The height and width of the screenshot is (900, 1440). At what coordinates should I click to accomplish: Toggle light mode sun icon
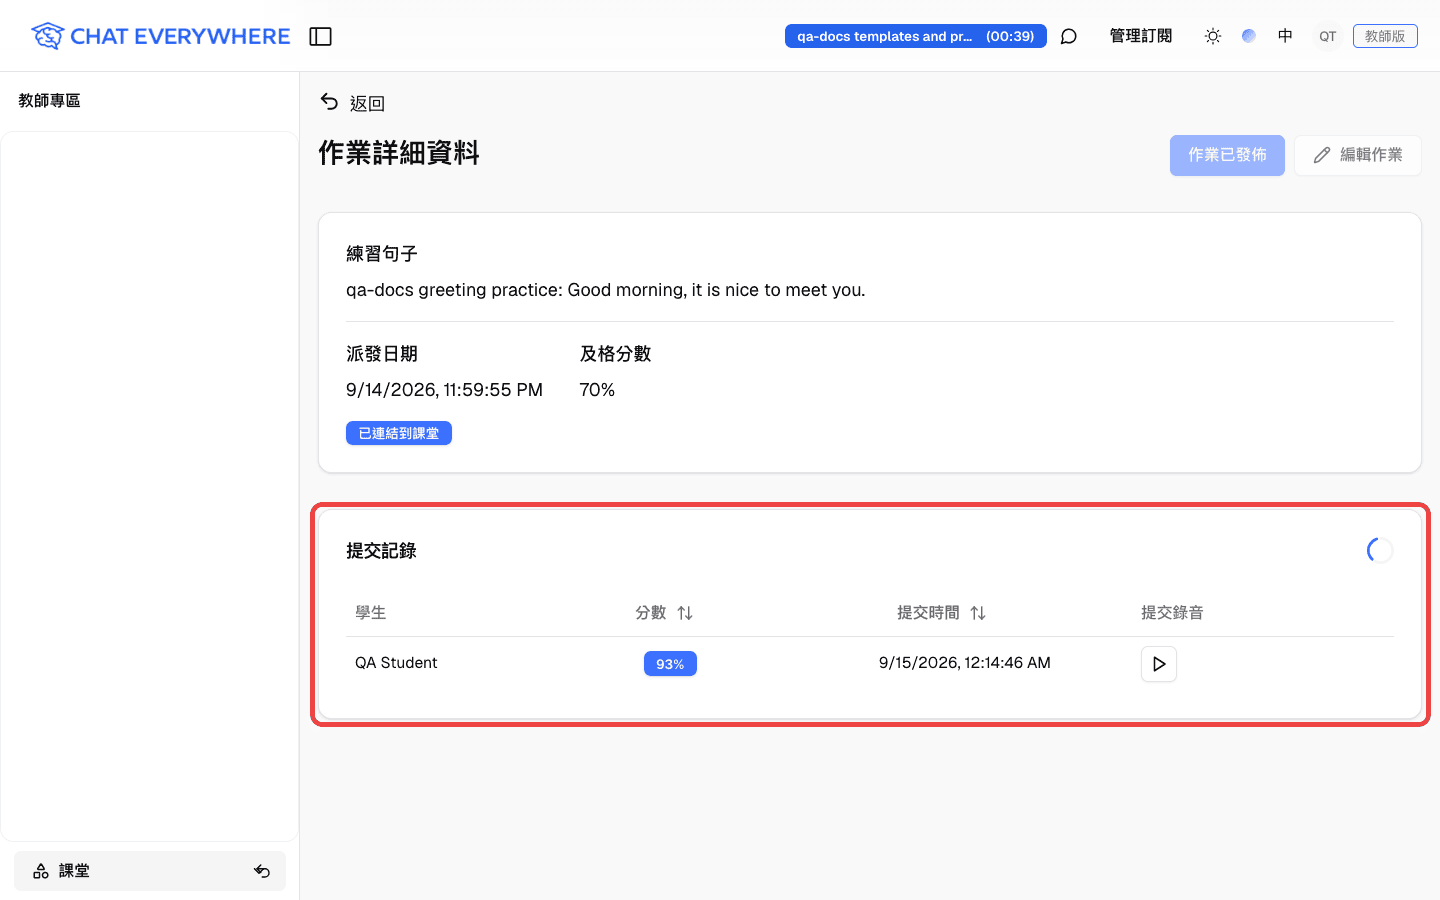[1213, 36]
